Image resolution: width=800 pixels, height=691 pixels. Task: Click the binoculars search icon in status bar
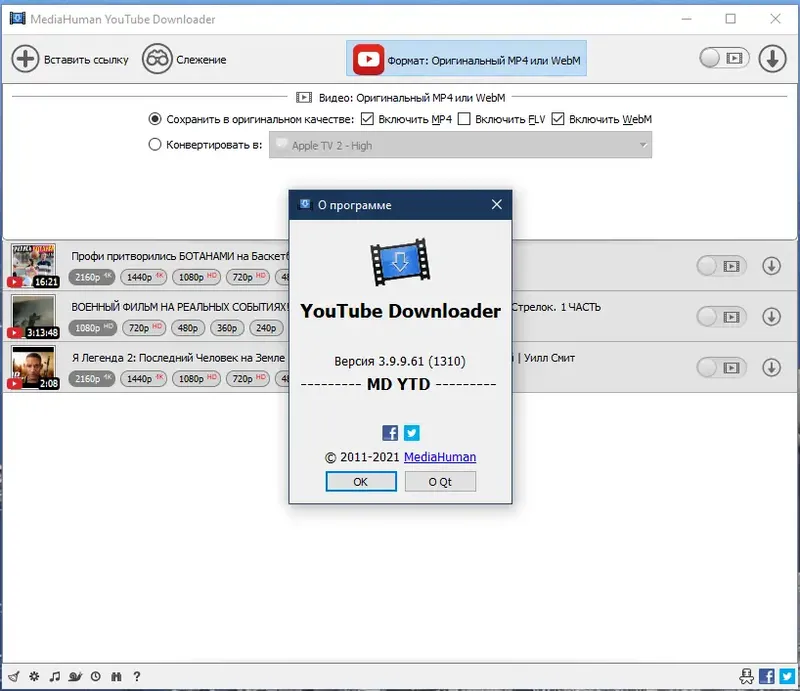(x=117, y=677)
